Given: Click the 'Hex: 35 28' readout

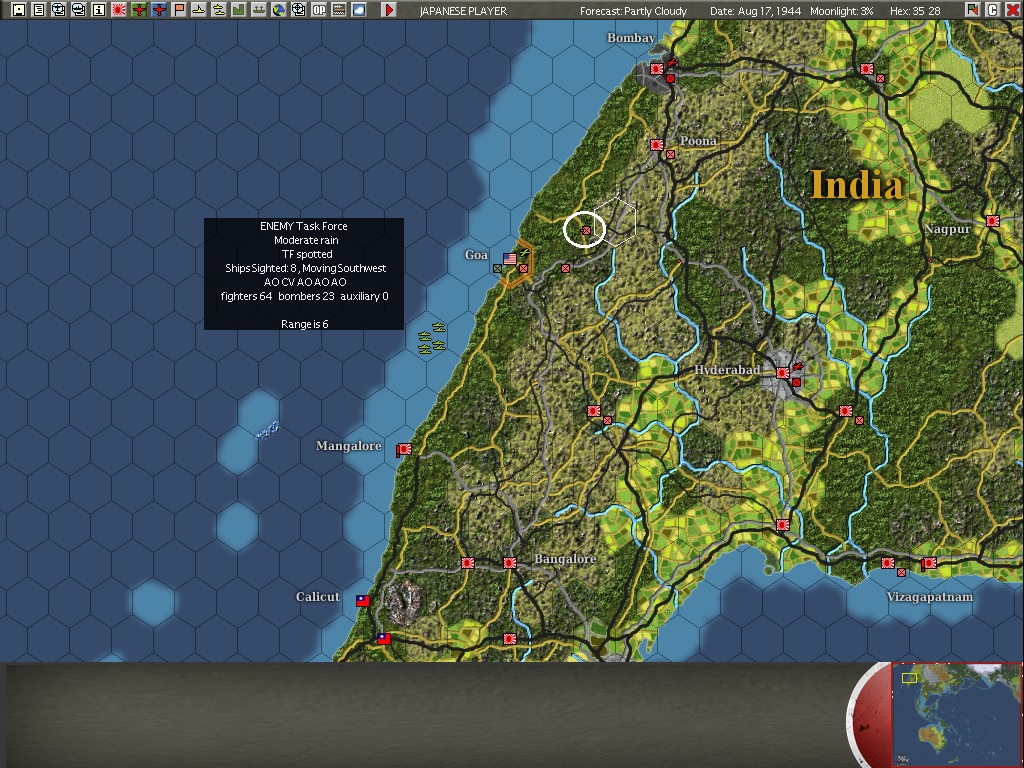Looking at the screenshot, I should click(915, 11).
